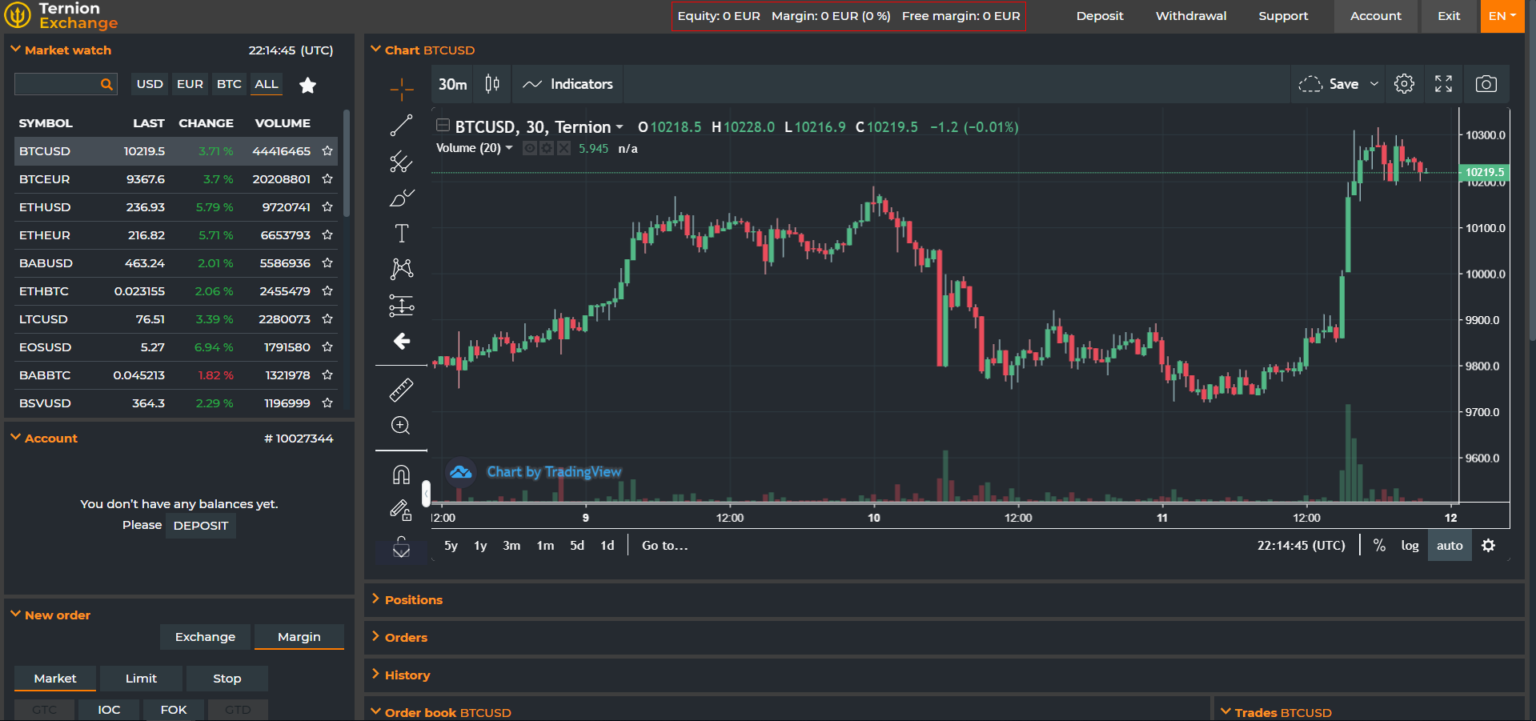1536x721 pixels.
Task: Star the ETHBTC symbol row
Action: (x=327, y=291)
